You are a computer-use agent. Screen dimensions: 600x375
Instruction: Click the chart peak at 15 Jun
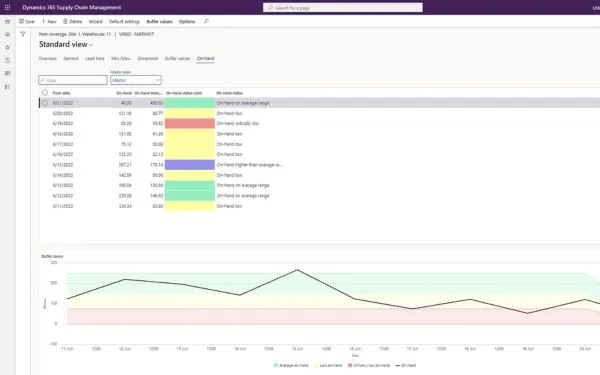coord(297,270)
